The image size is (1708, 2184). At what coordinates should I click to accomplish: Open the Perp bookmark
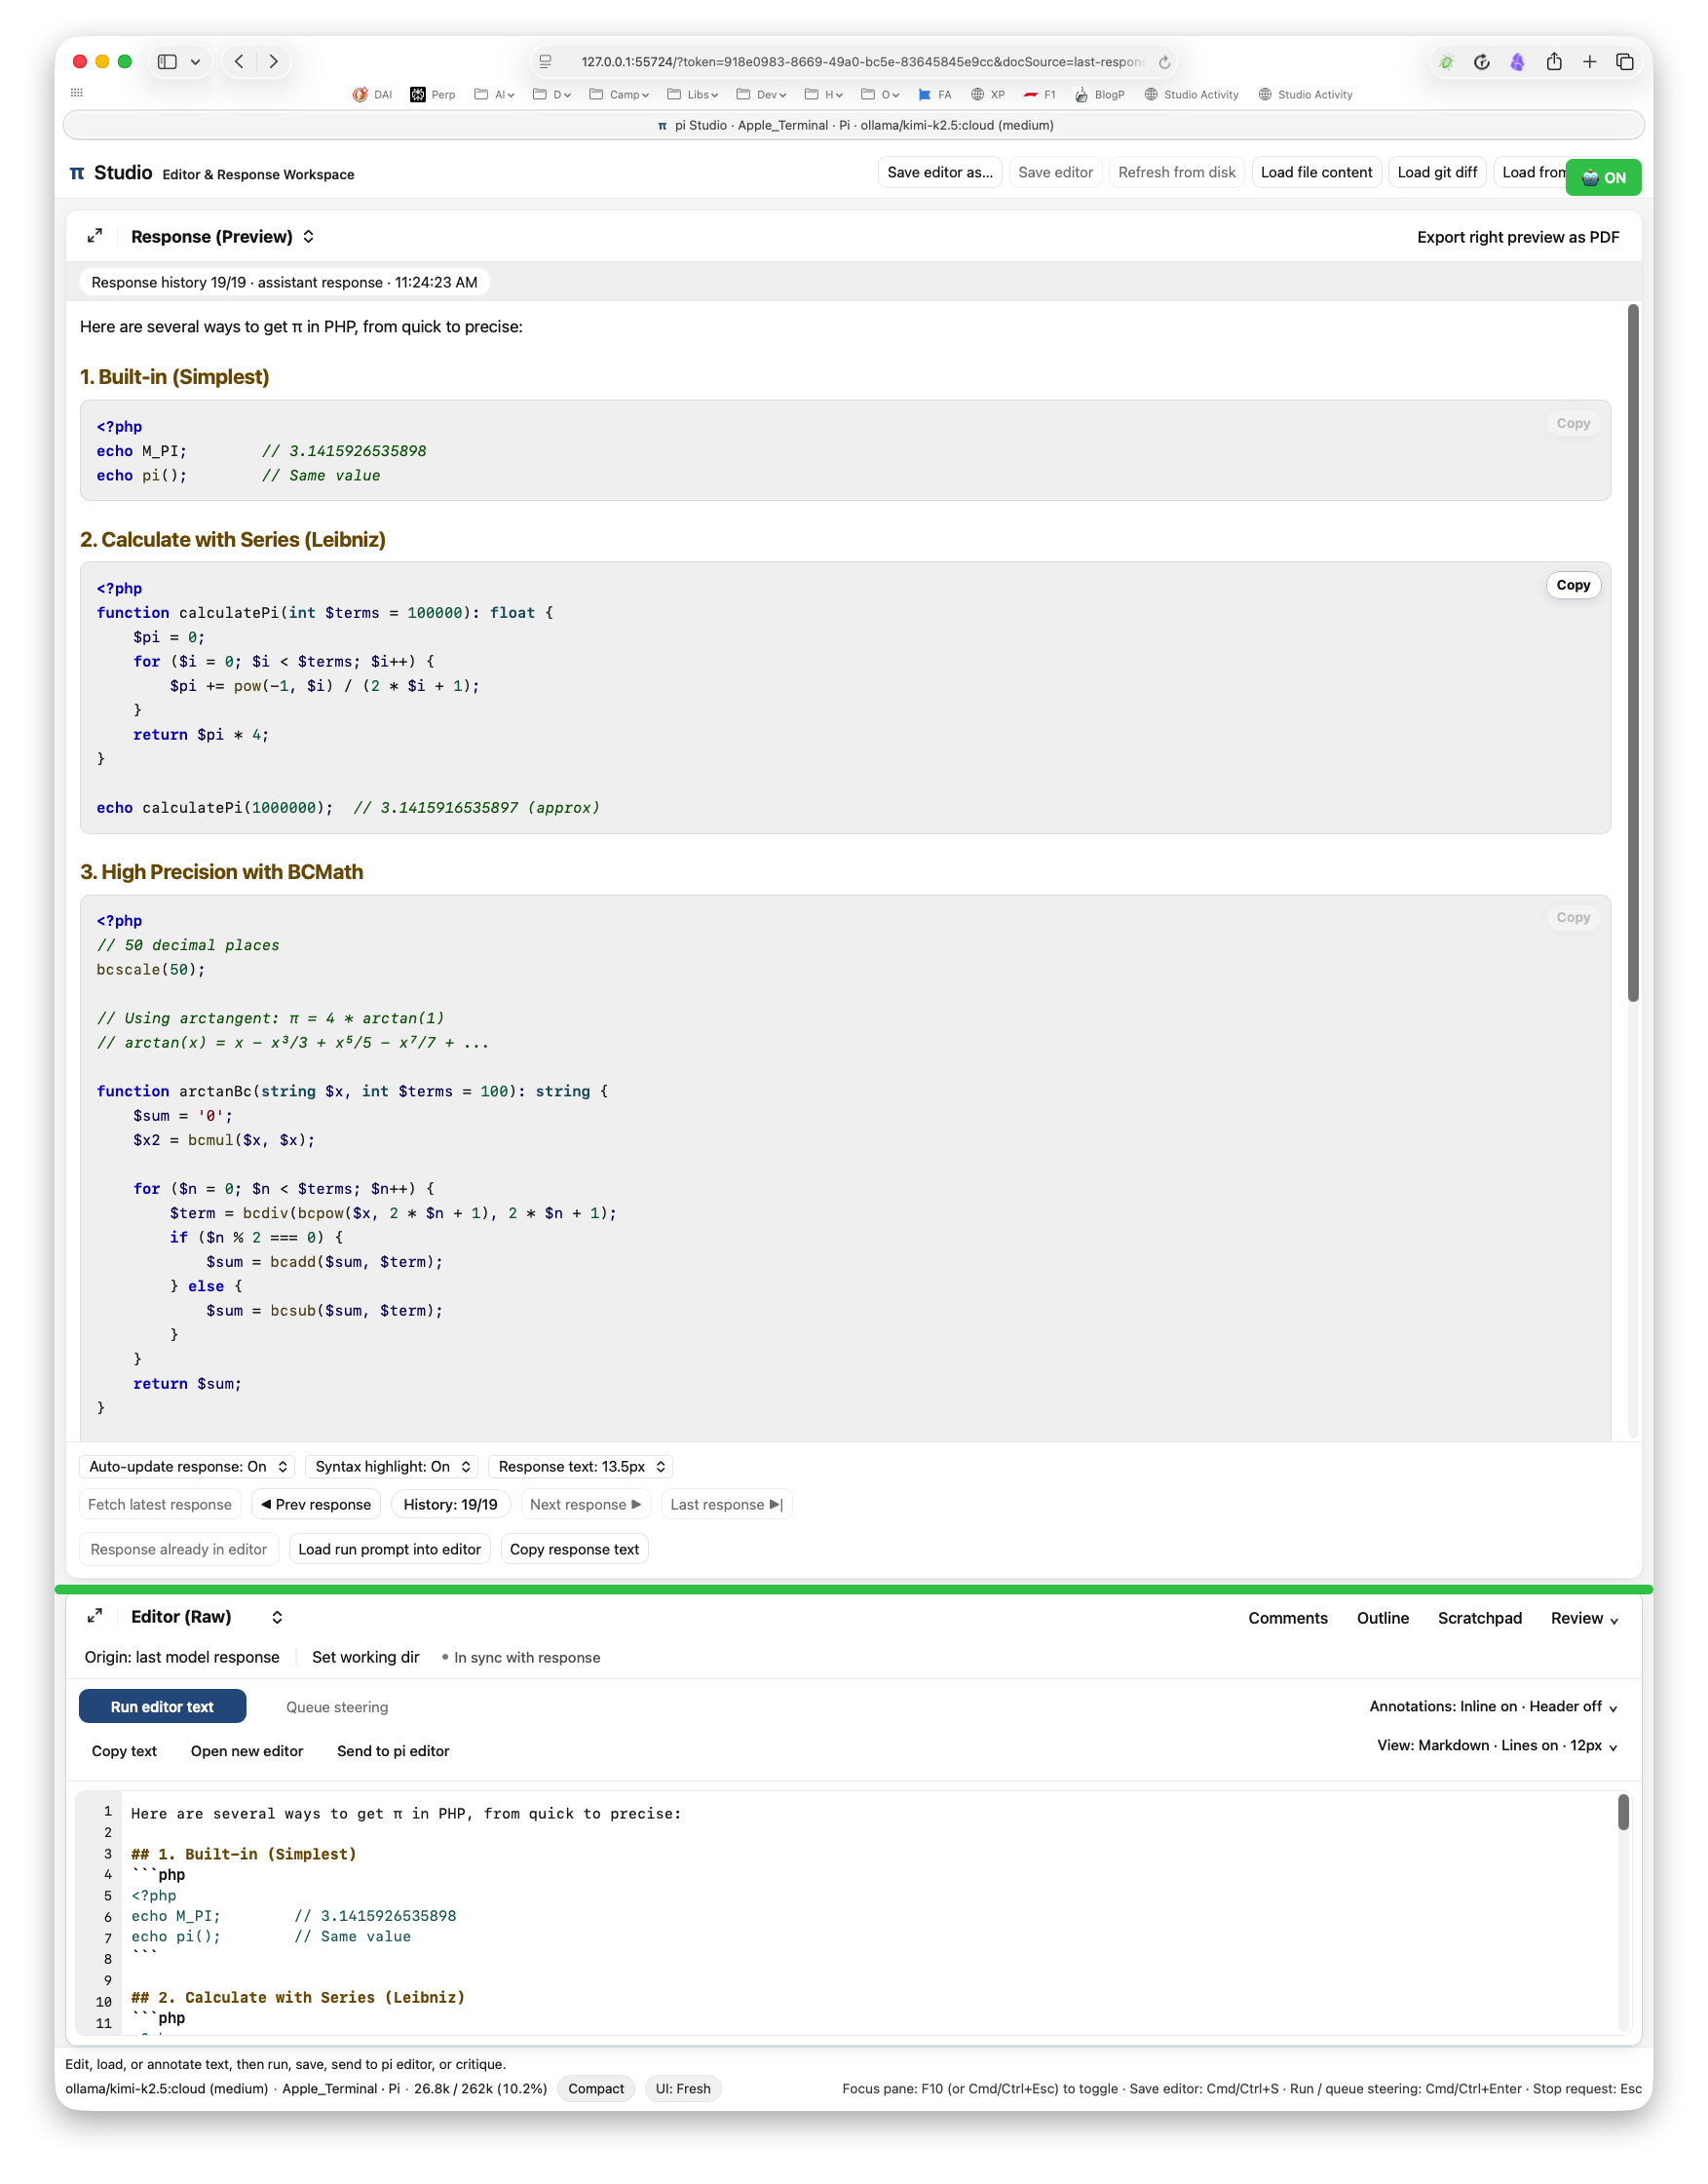point(432,95)
